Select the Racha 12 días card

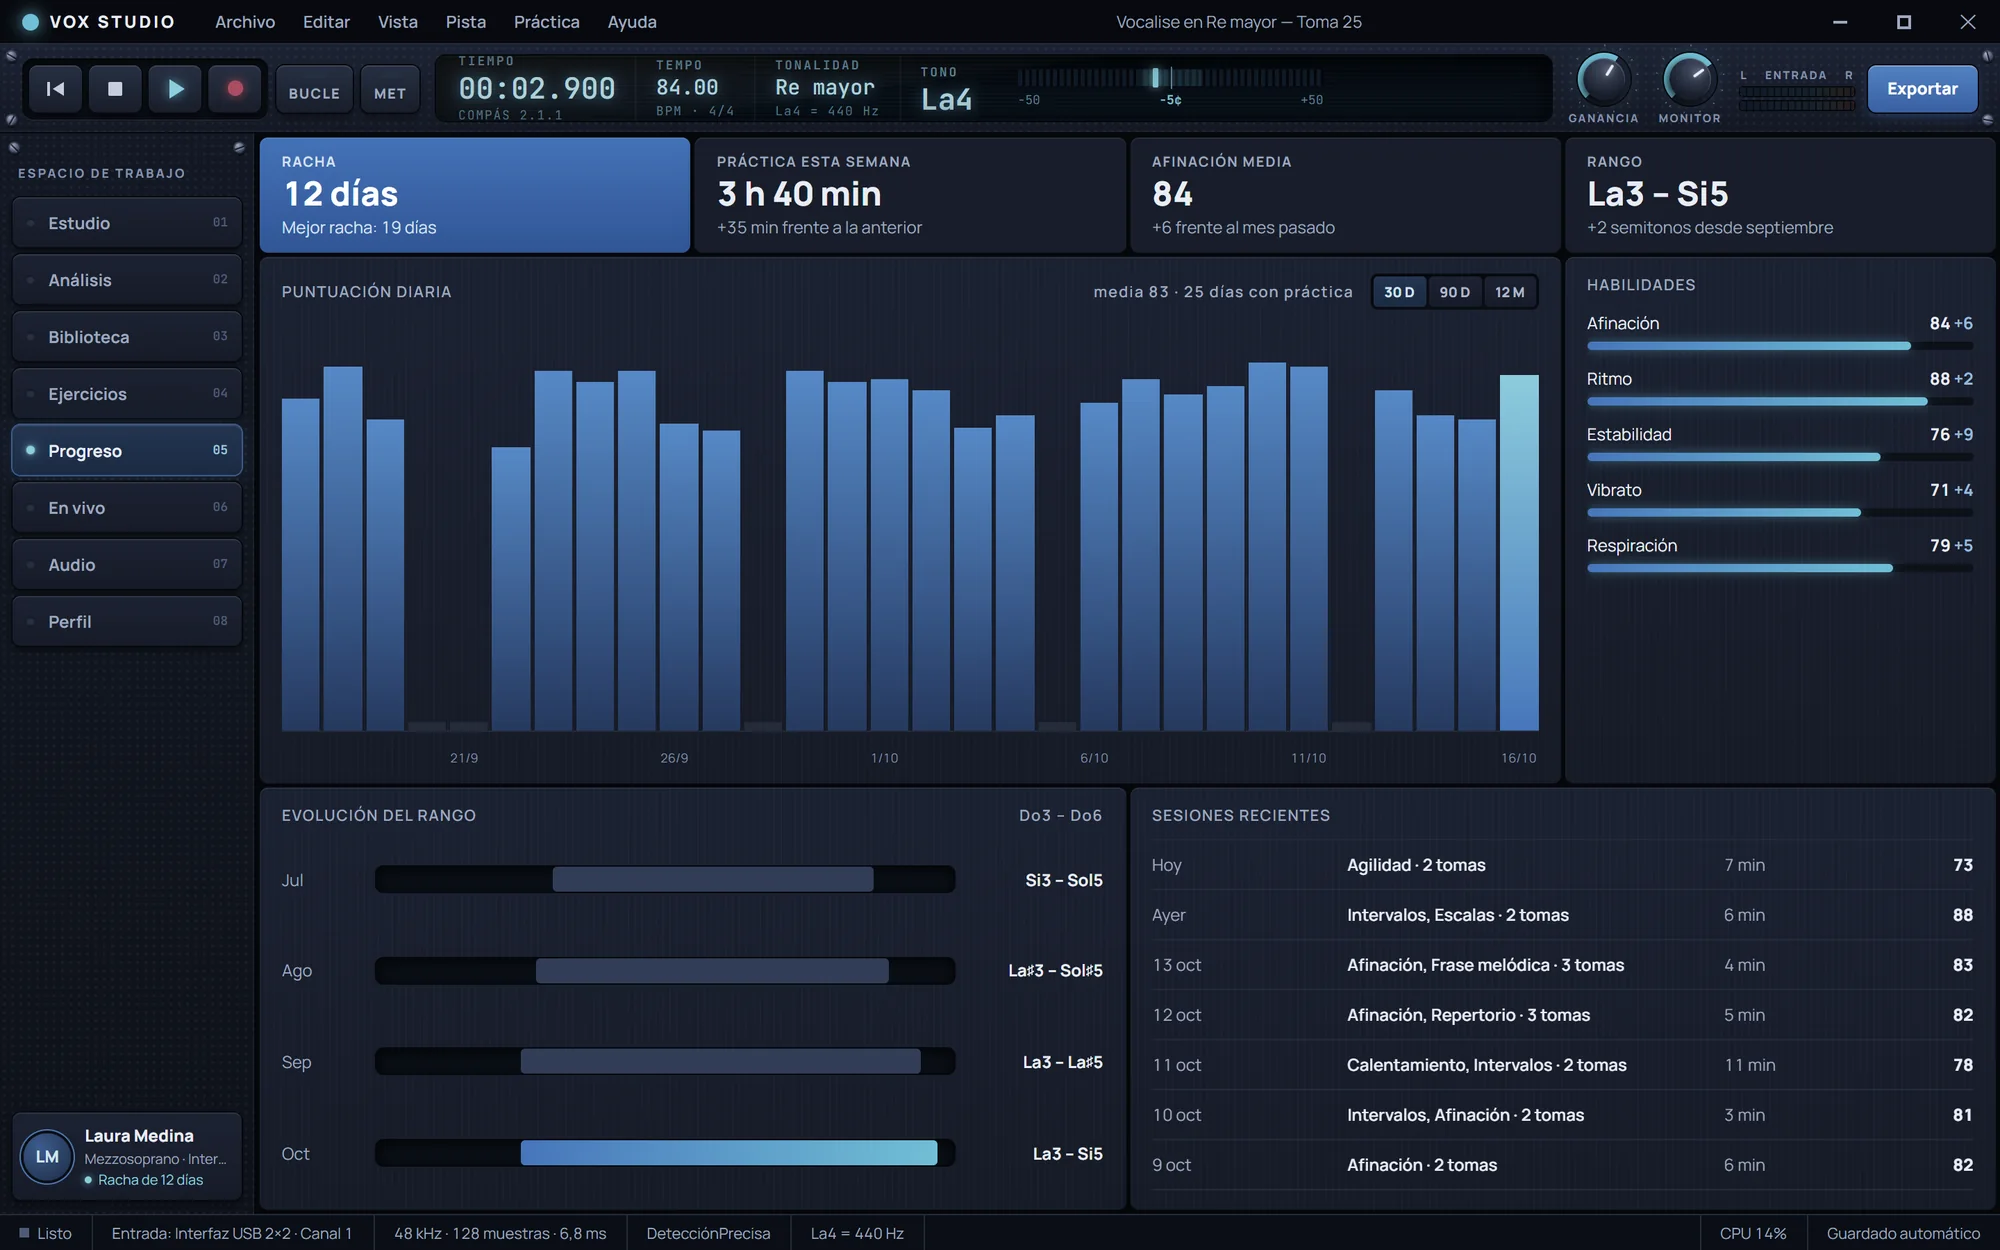475,195
